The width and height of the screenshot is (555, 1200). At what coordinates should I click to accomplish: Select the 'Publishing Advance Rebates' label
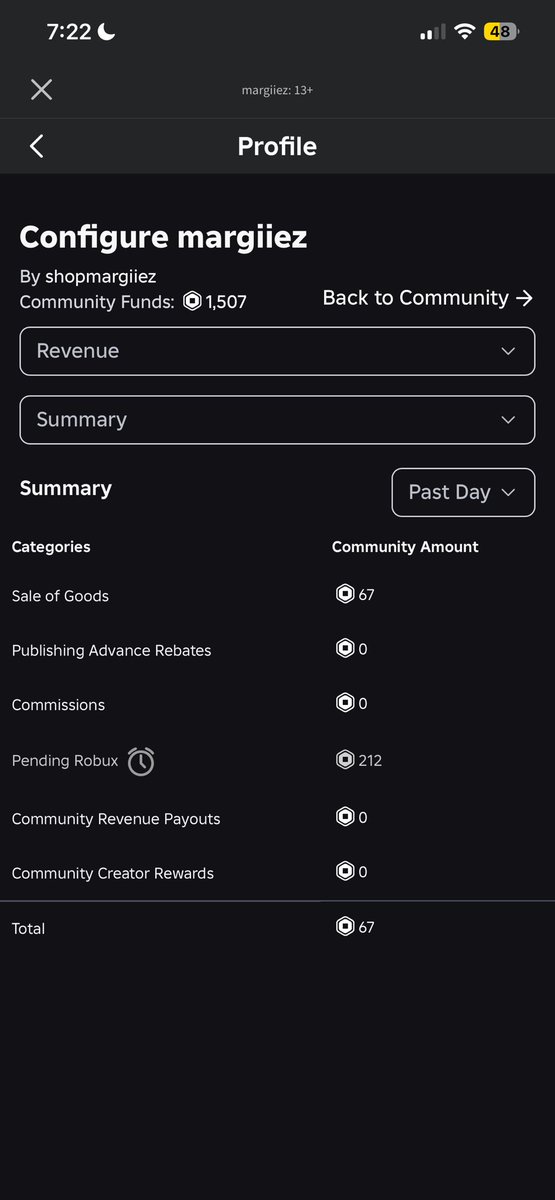point(111,650)
